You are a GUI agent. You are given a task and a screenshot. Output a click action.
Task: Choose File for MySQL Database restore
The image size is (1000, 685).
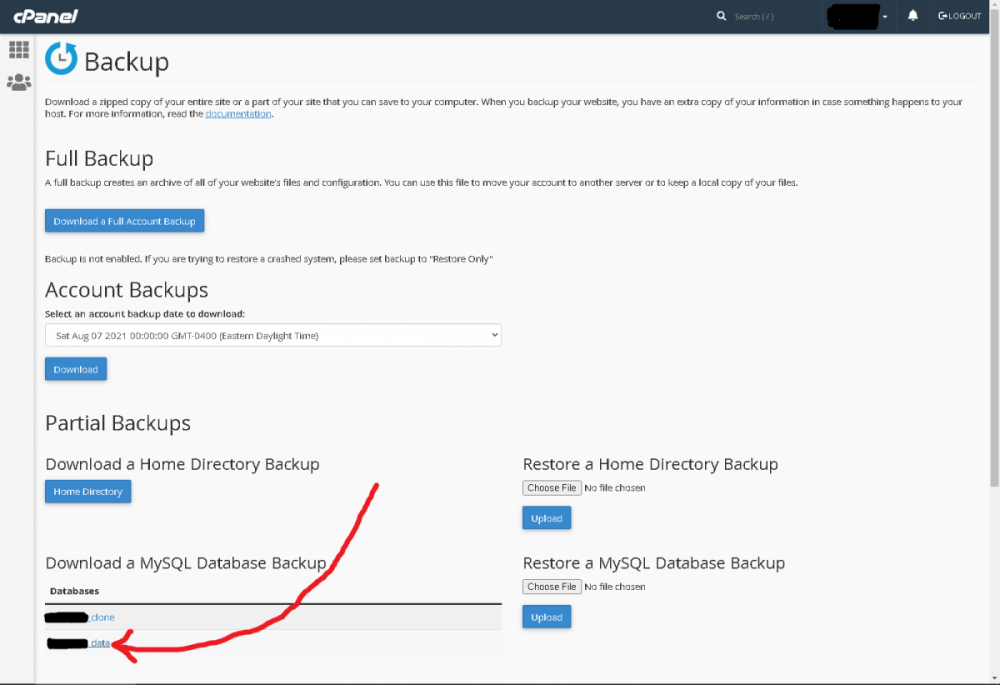click(x=552, y=587)
